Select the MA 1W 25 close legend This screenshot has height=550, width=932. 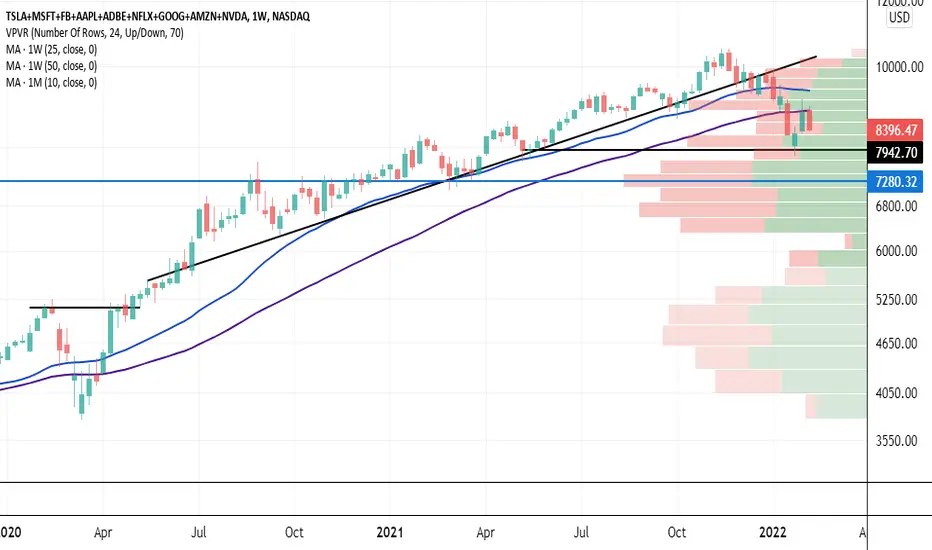tap(51, 49)
